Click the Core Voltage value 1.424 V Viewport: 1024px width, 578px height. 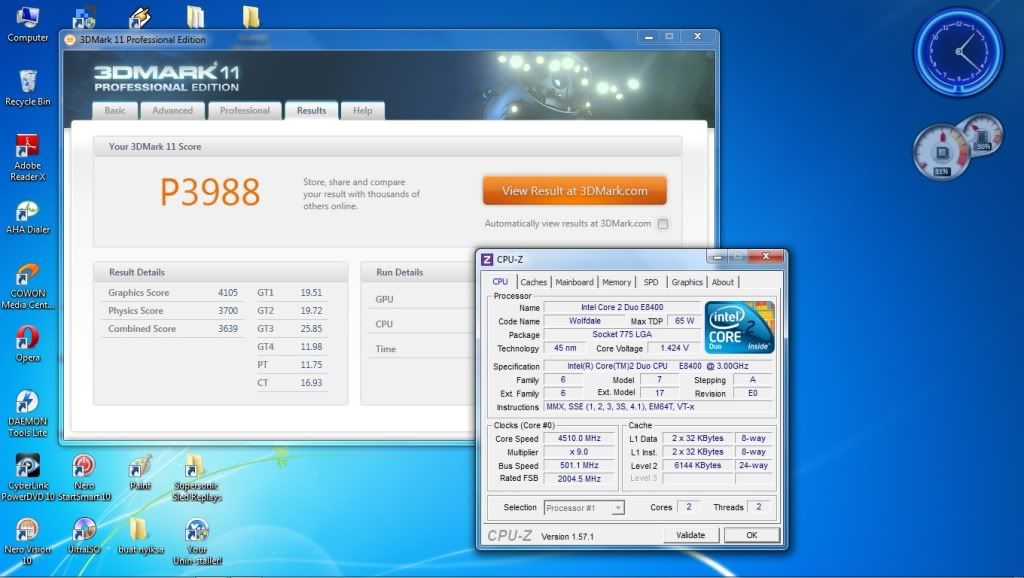point(675,348)
